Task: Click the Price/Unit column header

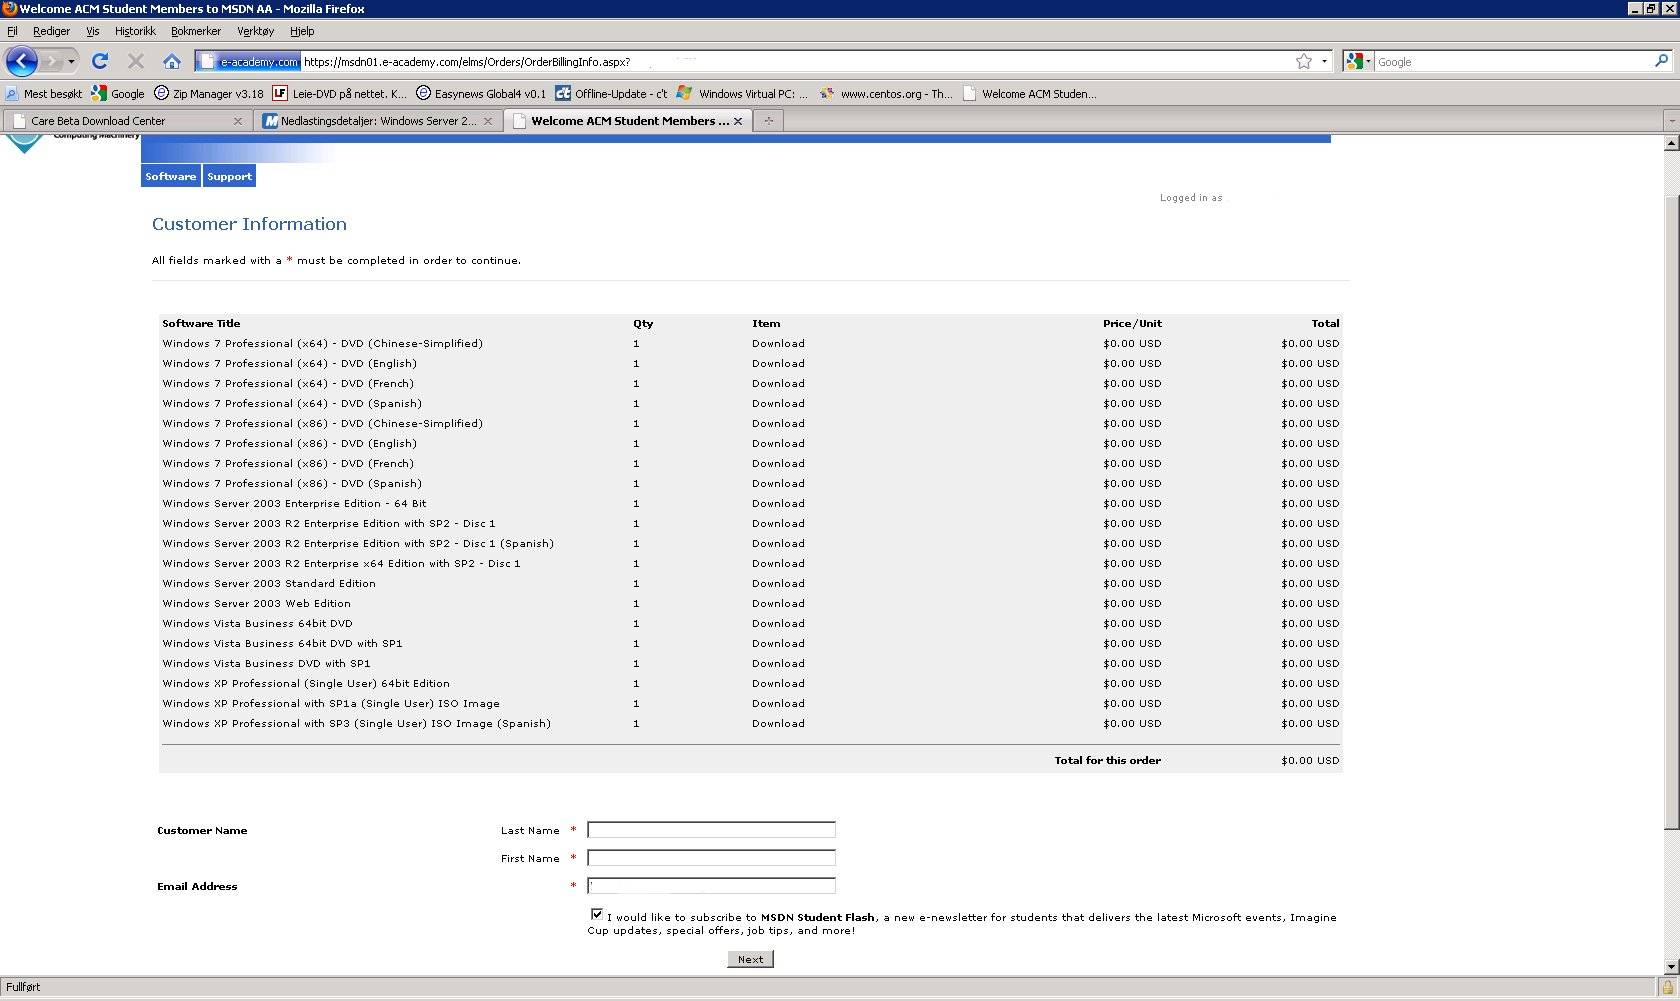Action: coord(1132,324)
